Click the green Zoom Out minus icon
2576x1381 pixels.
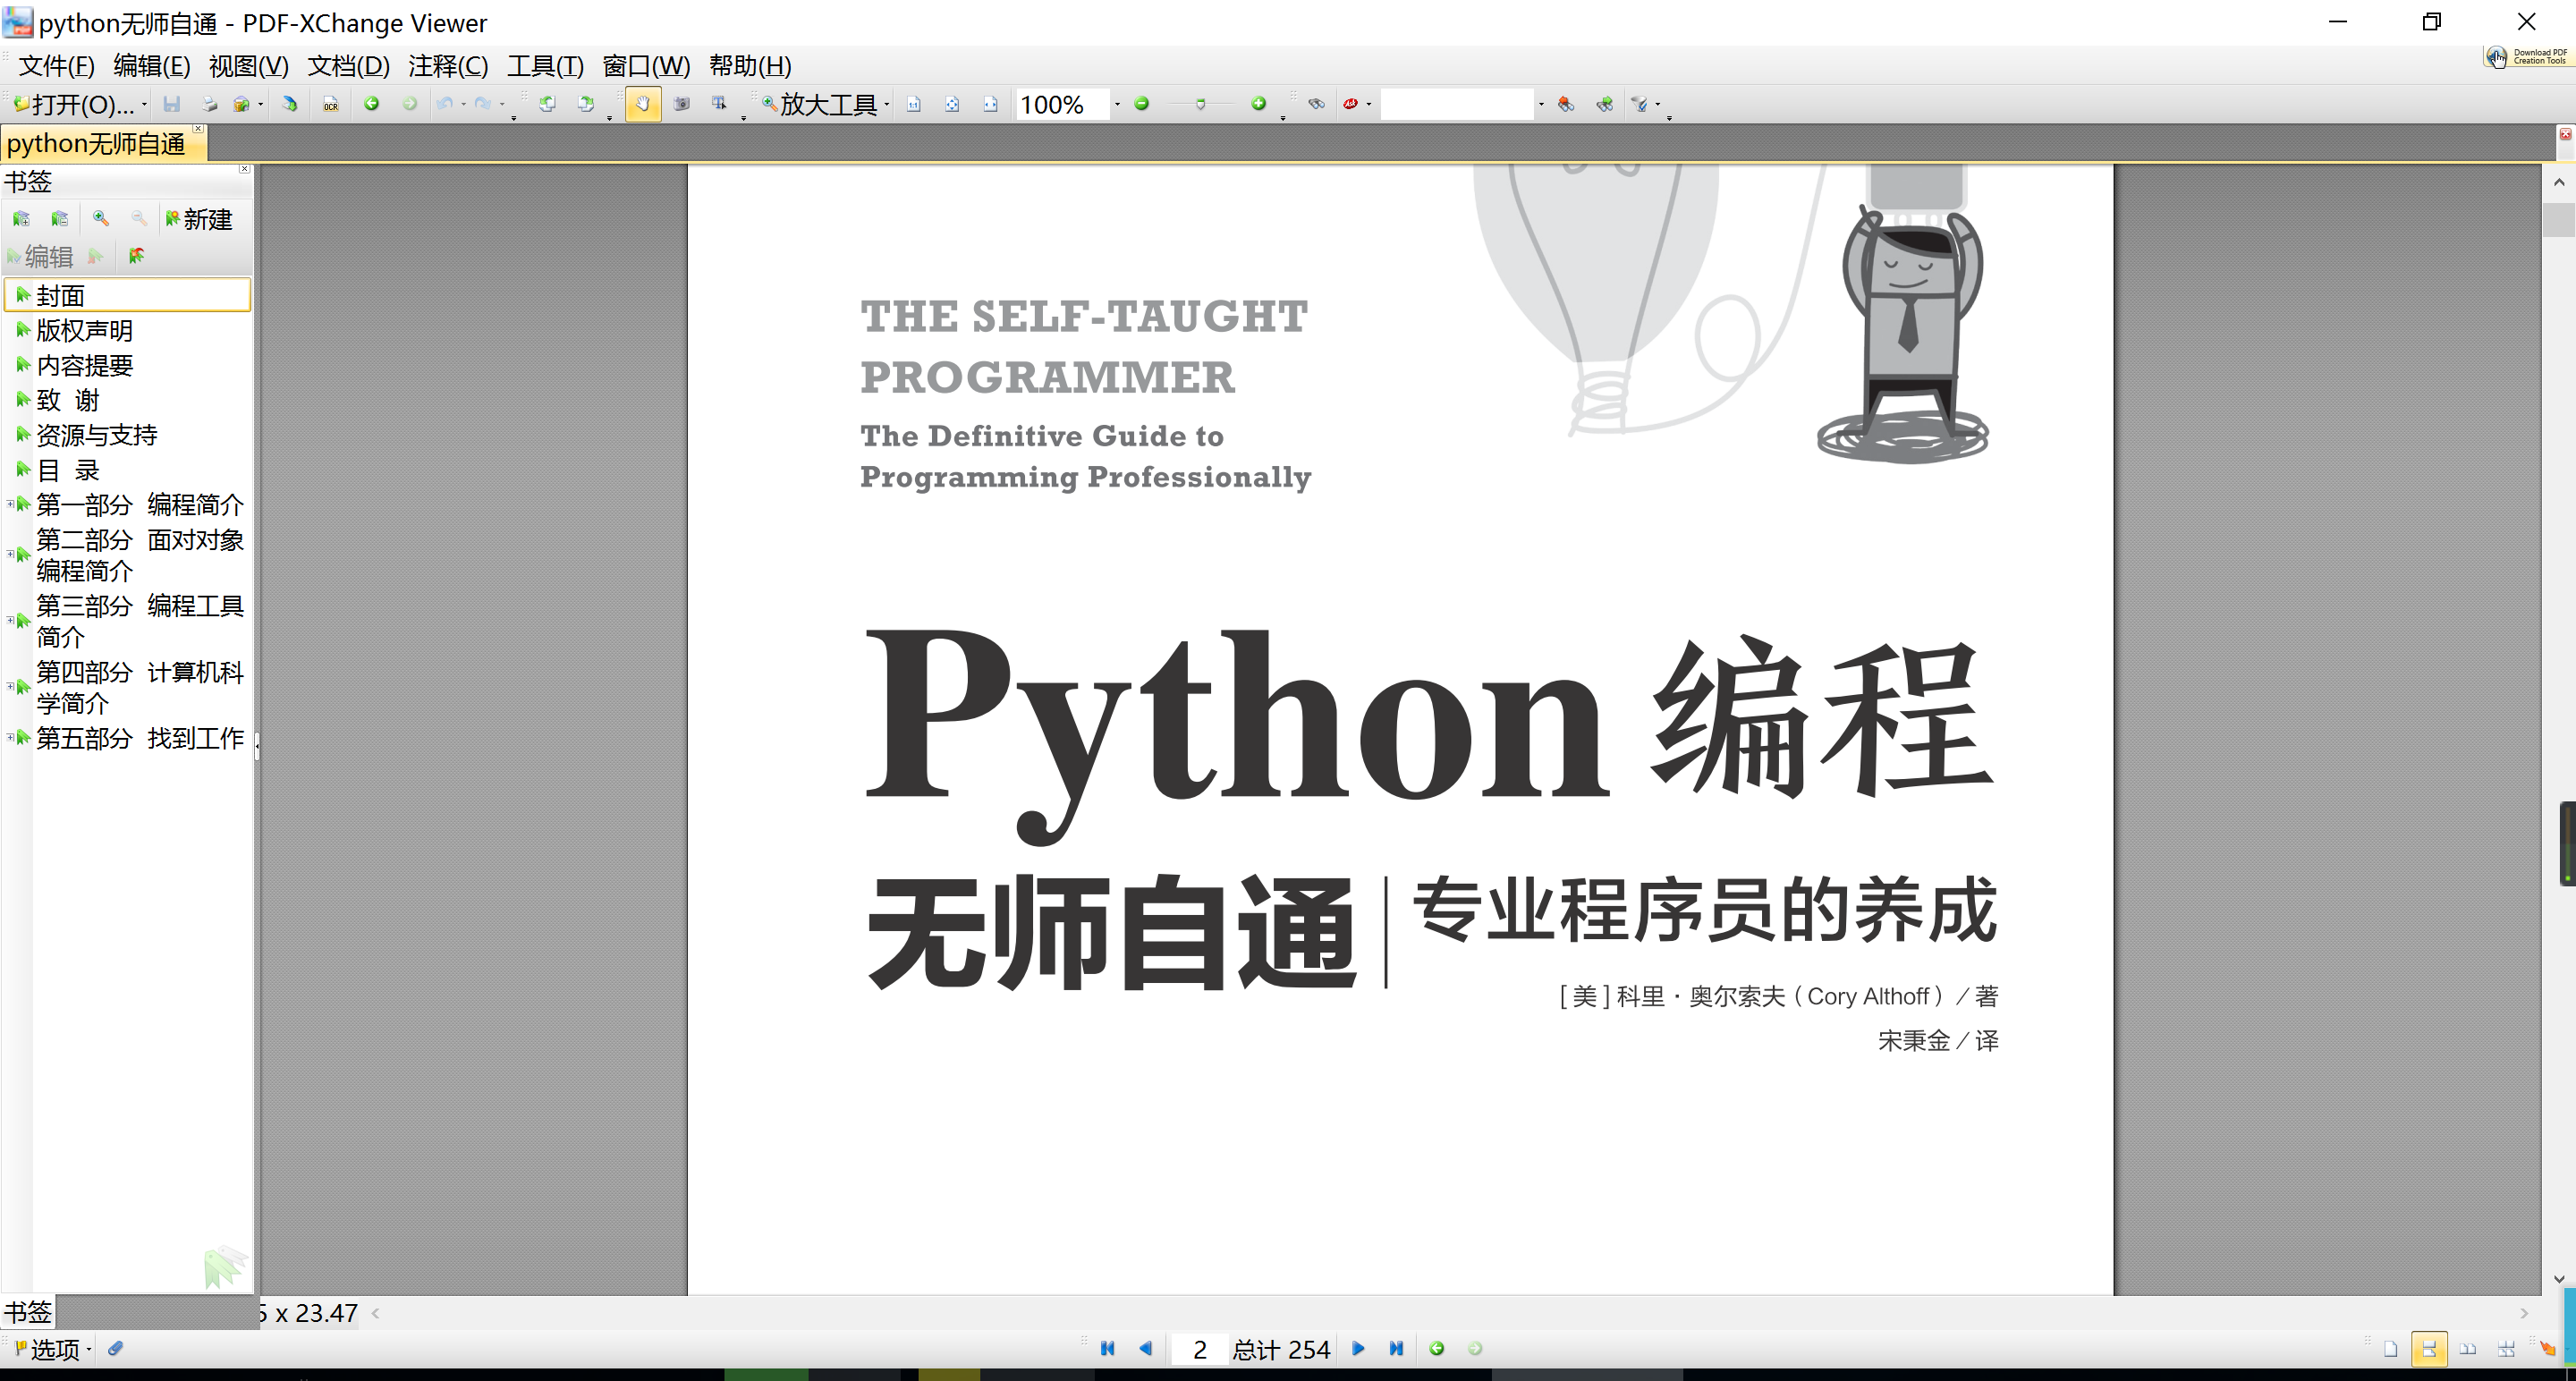click(x=1142, y=104)
